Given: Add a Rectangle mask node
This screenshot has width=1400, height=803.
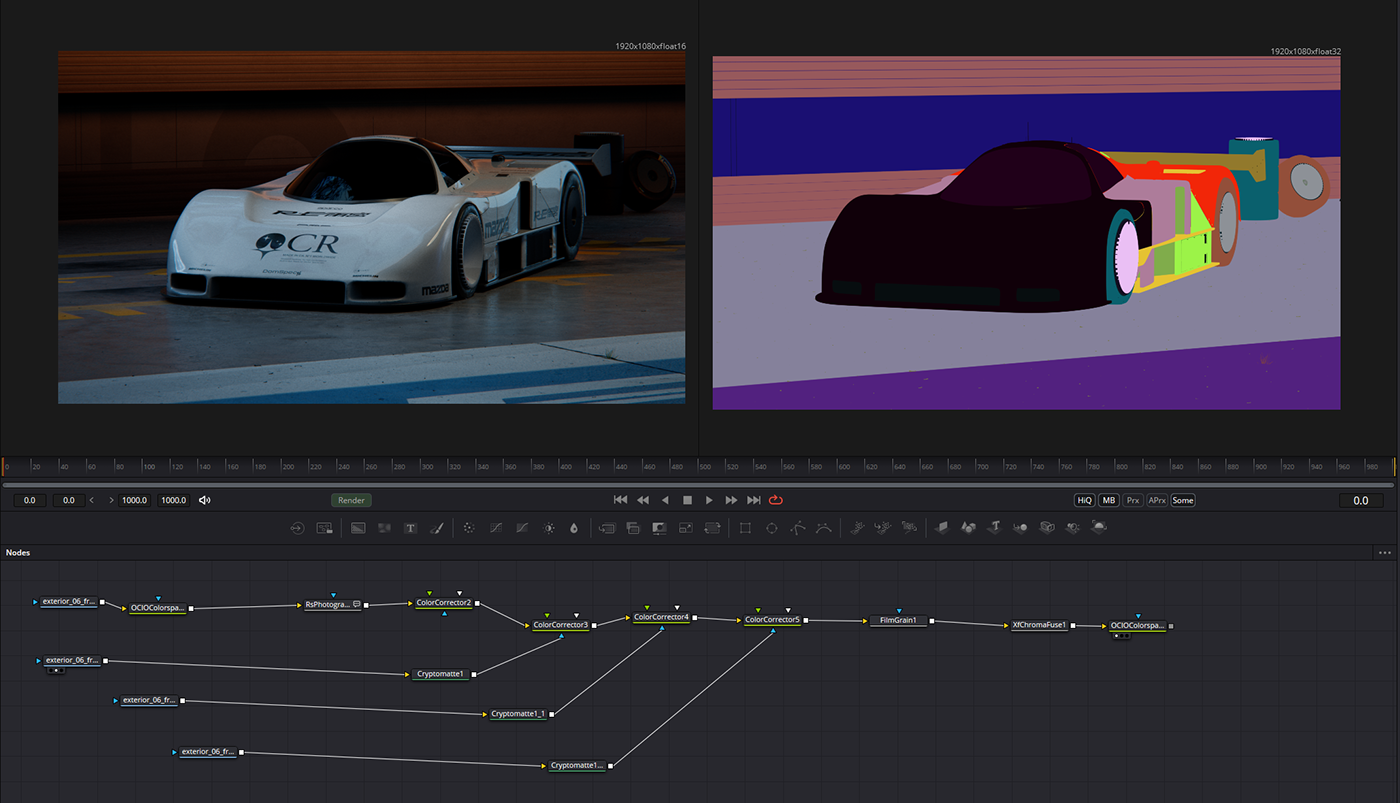Looking at the screenshot, I should (745, 528).
